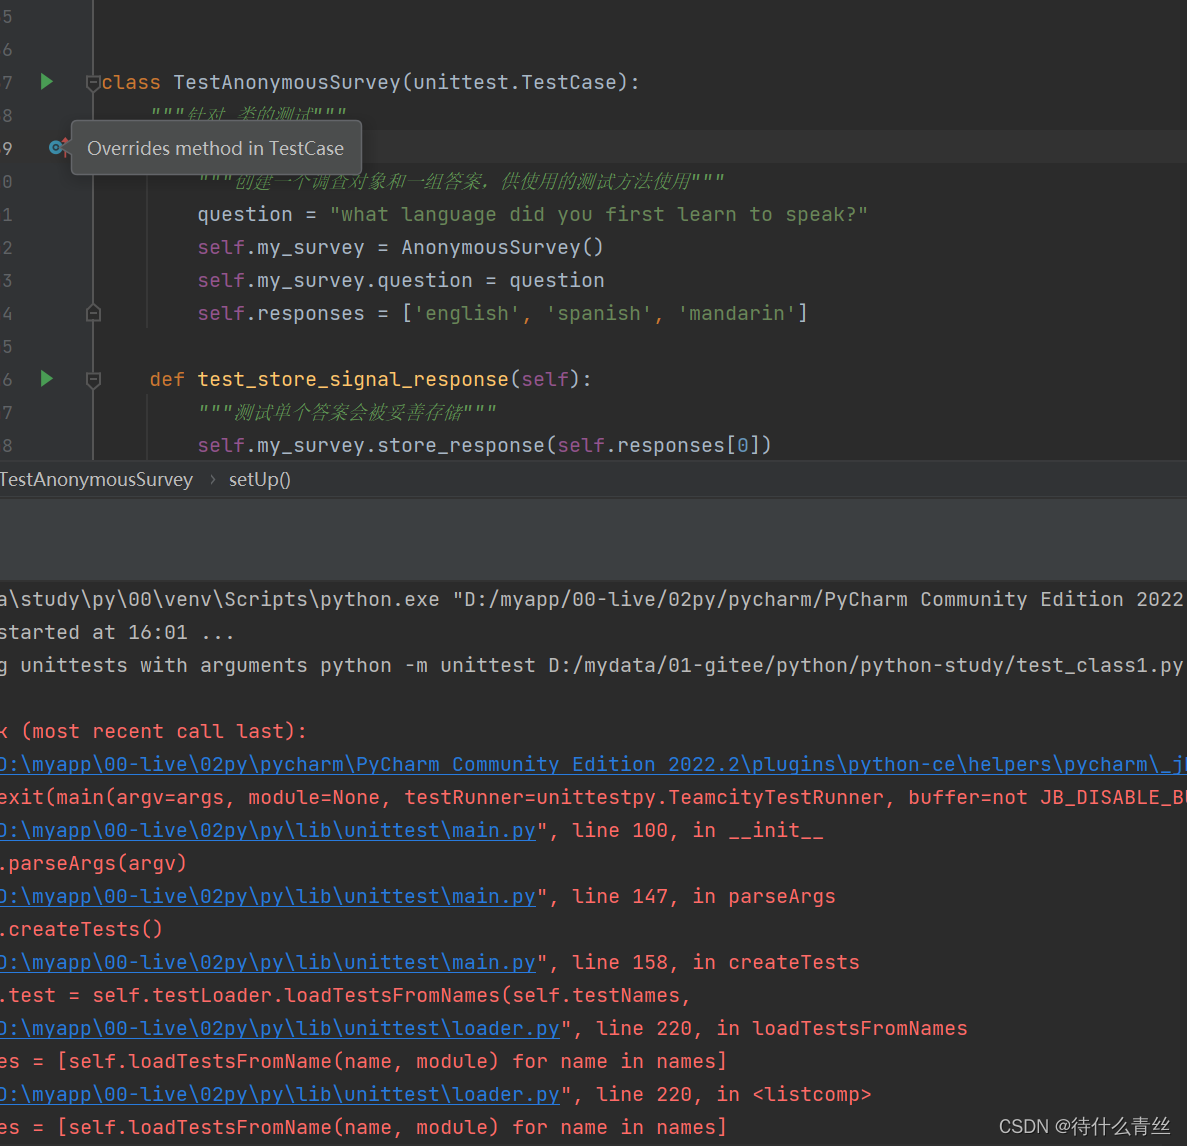Click the test_store_signal_response method name
This screenshot has width=1187, height=1146.
354,379
